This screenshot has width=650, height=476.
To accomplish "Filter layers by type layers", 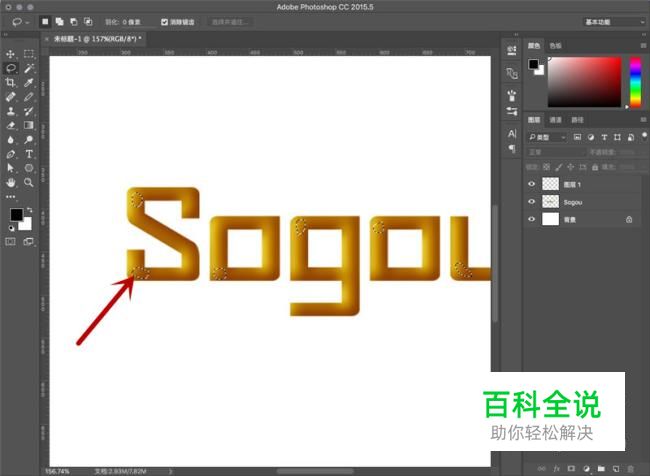I will coord(604,137).
